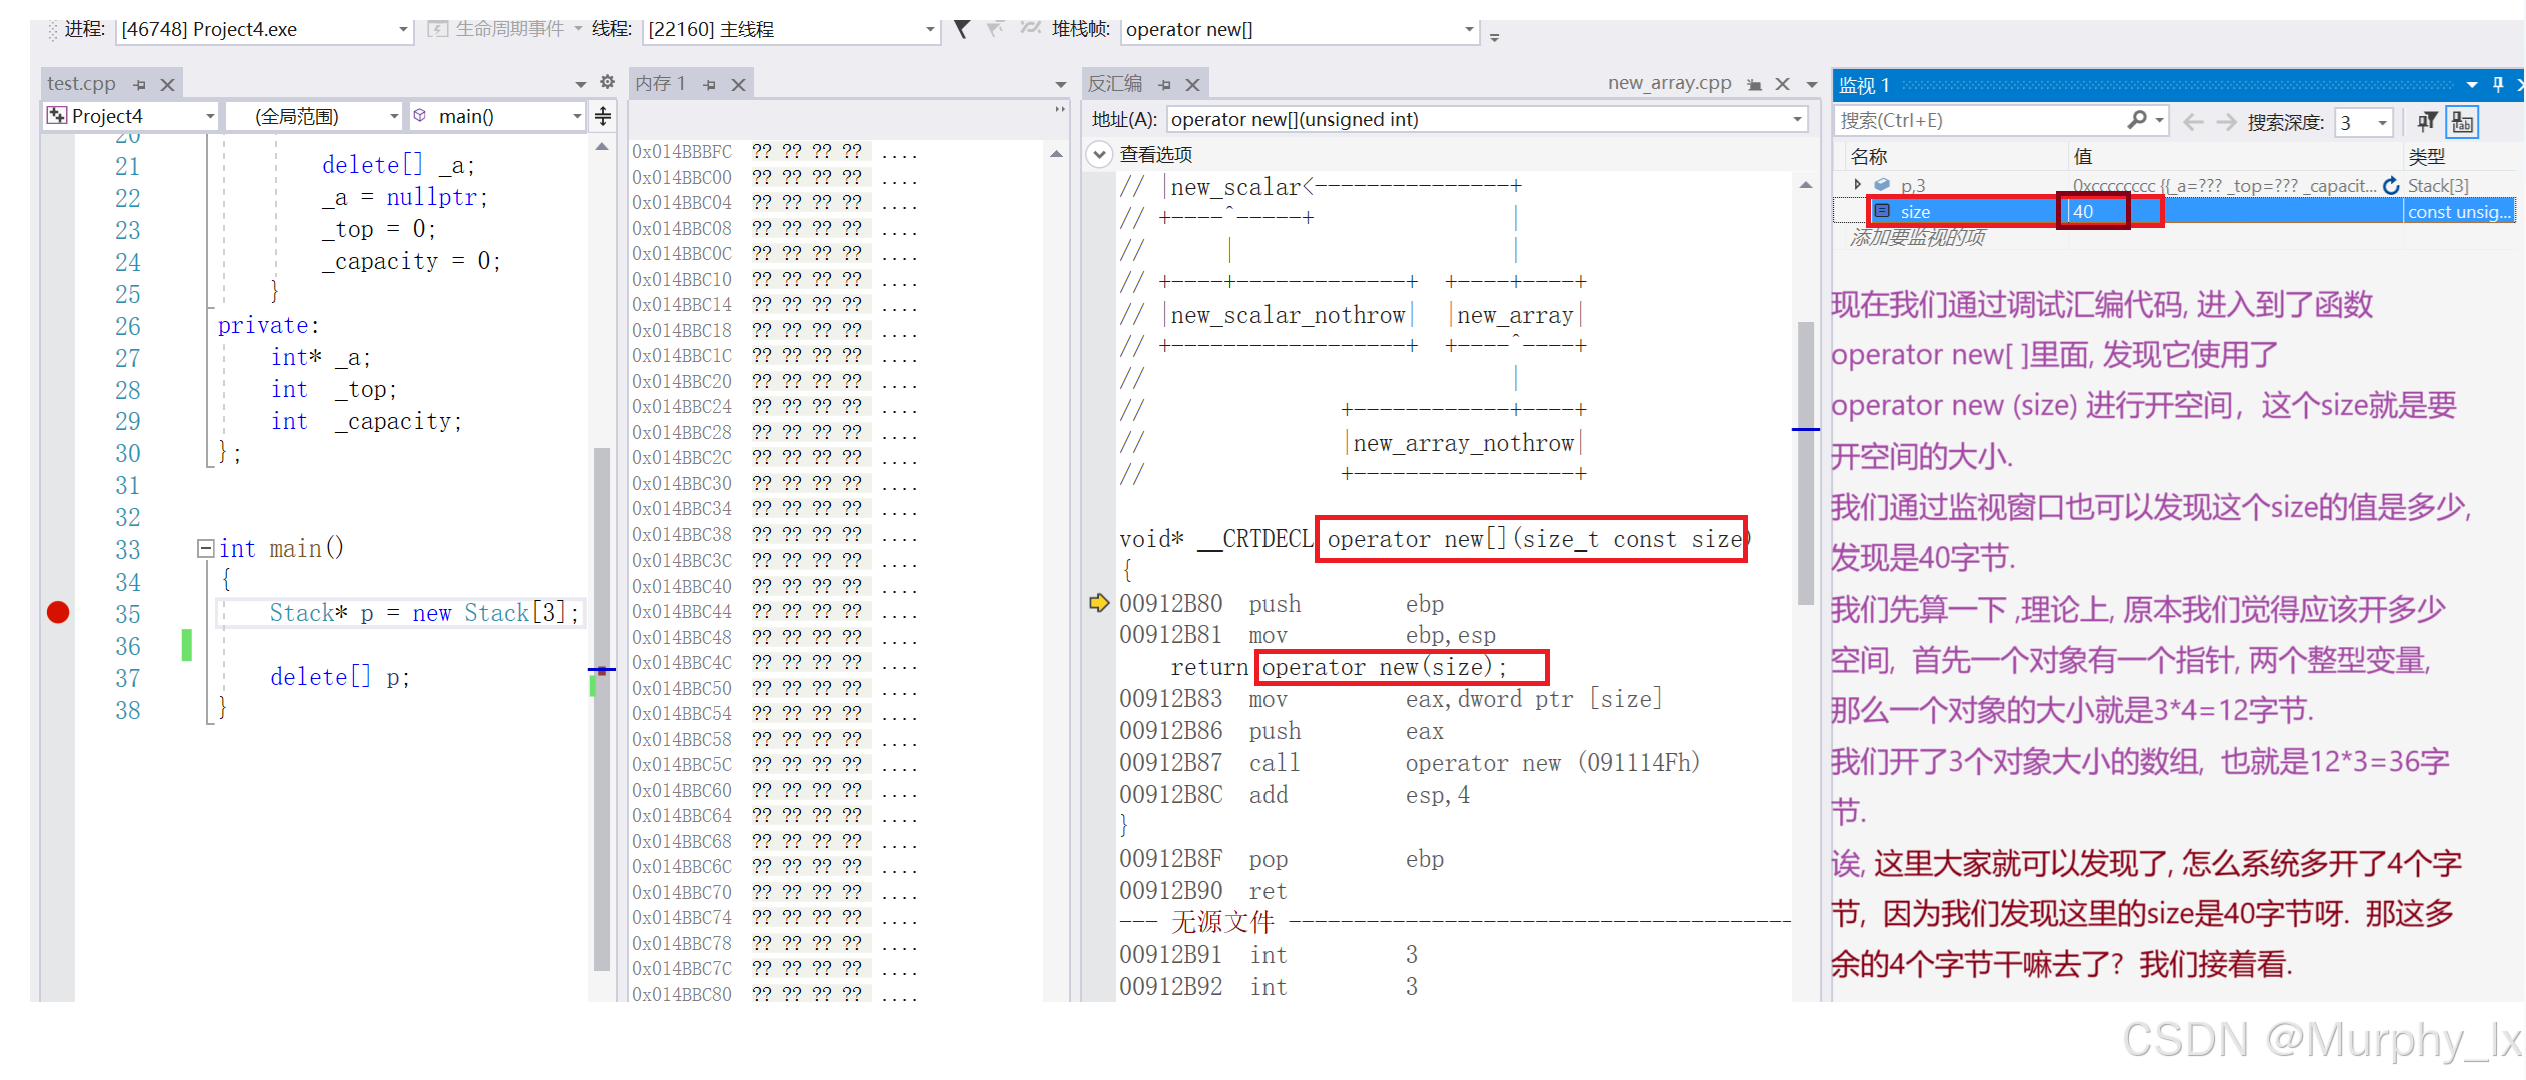Click the Watch search magnifier icon
This screenshot has width=2526, height=1080.
pyautogui.click(x=2137, y=120)
